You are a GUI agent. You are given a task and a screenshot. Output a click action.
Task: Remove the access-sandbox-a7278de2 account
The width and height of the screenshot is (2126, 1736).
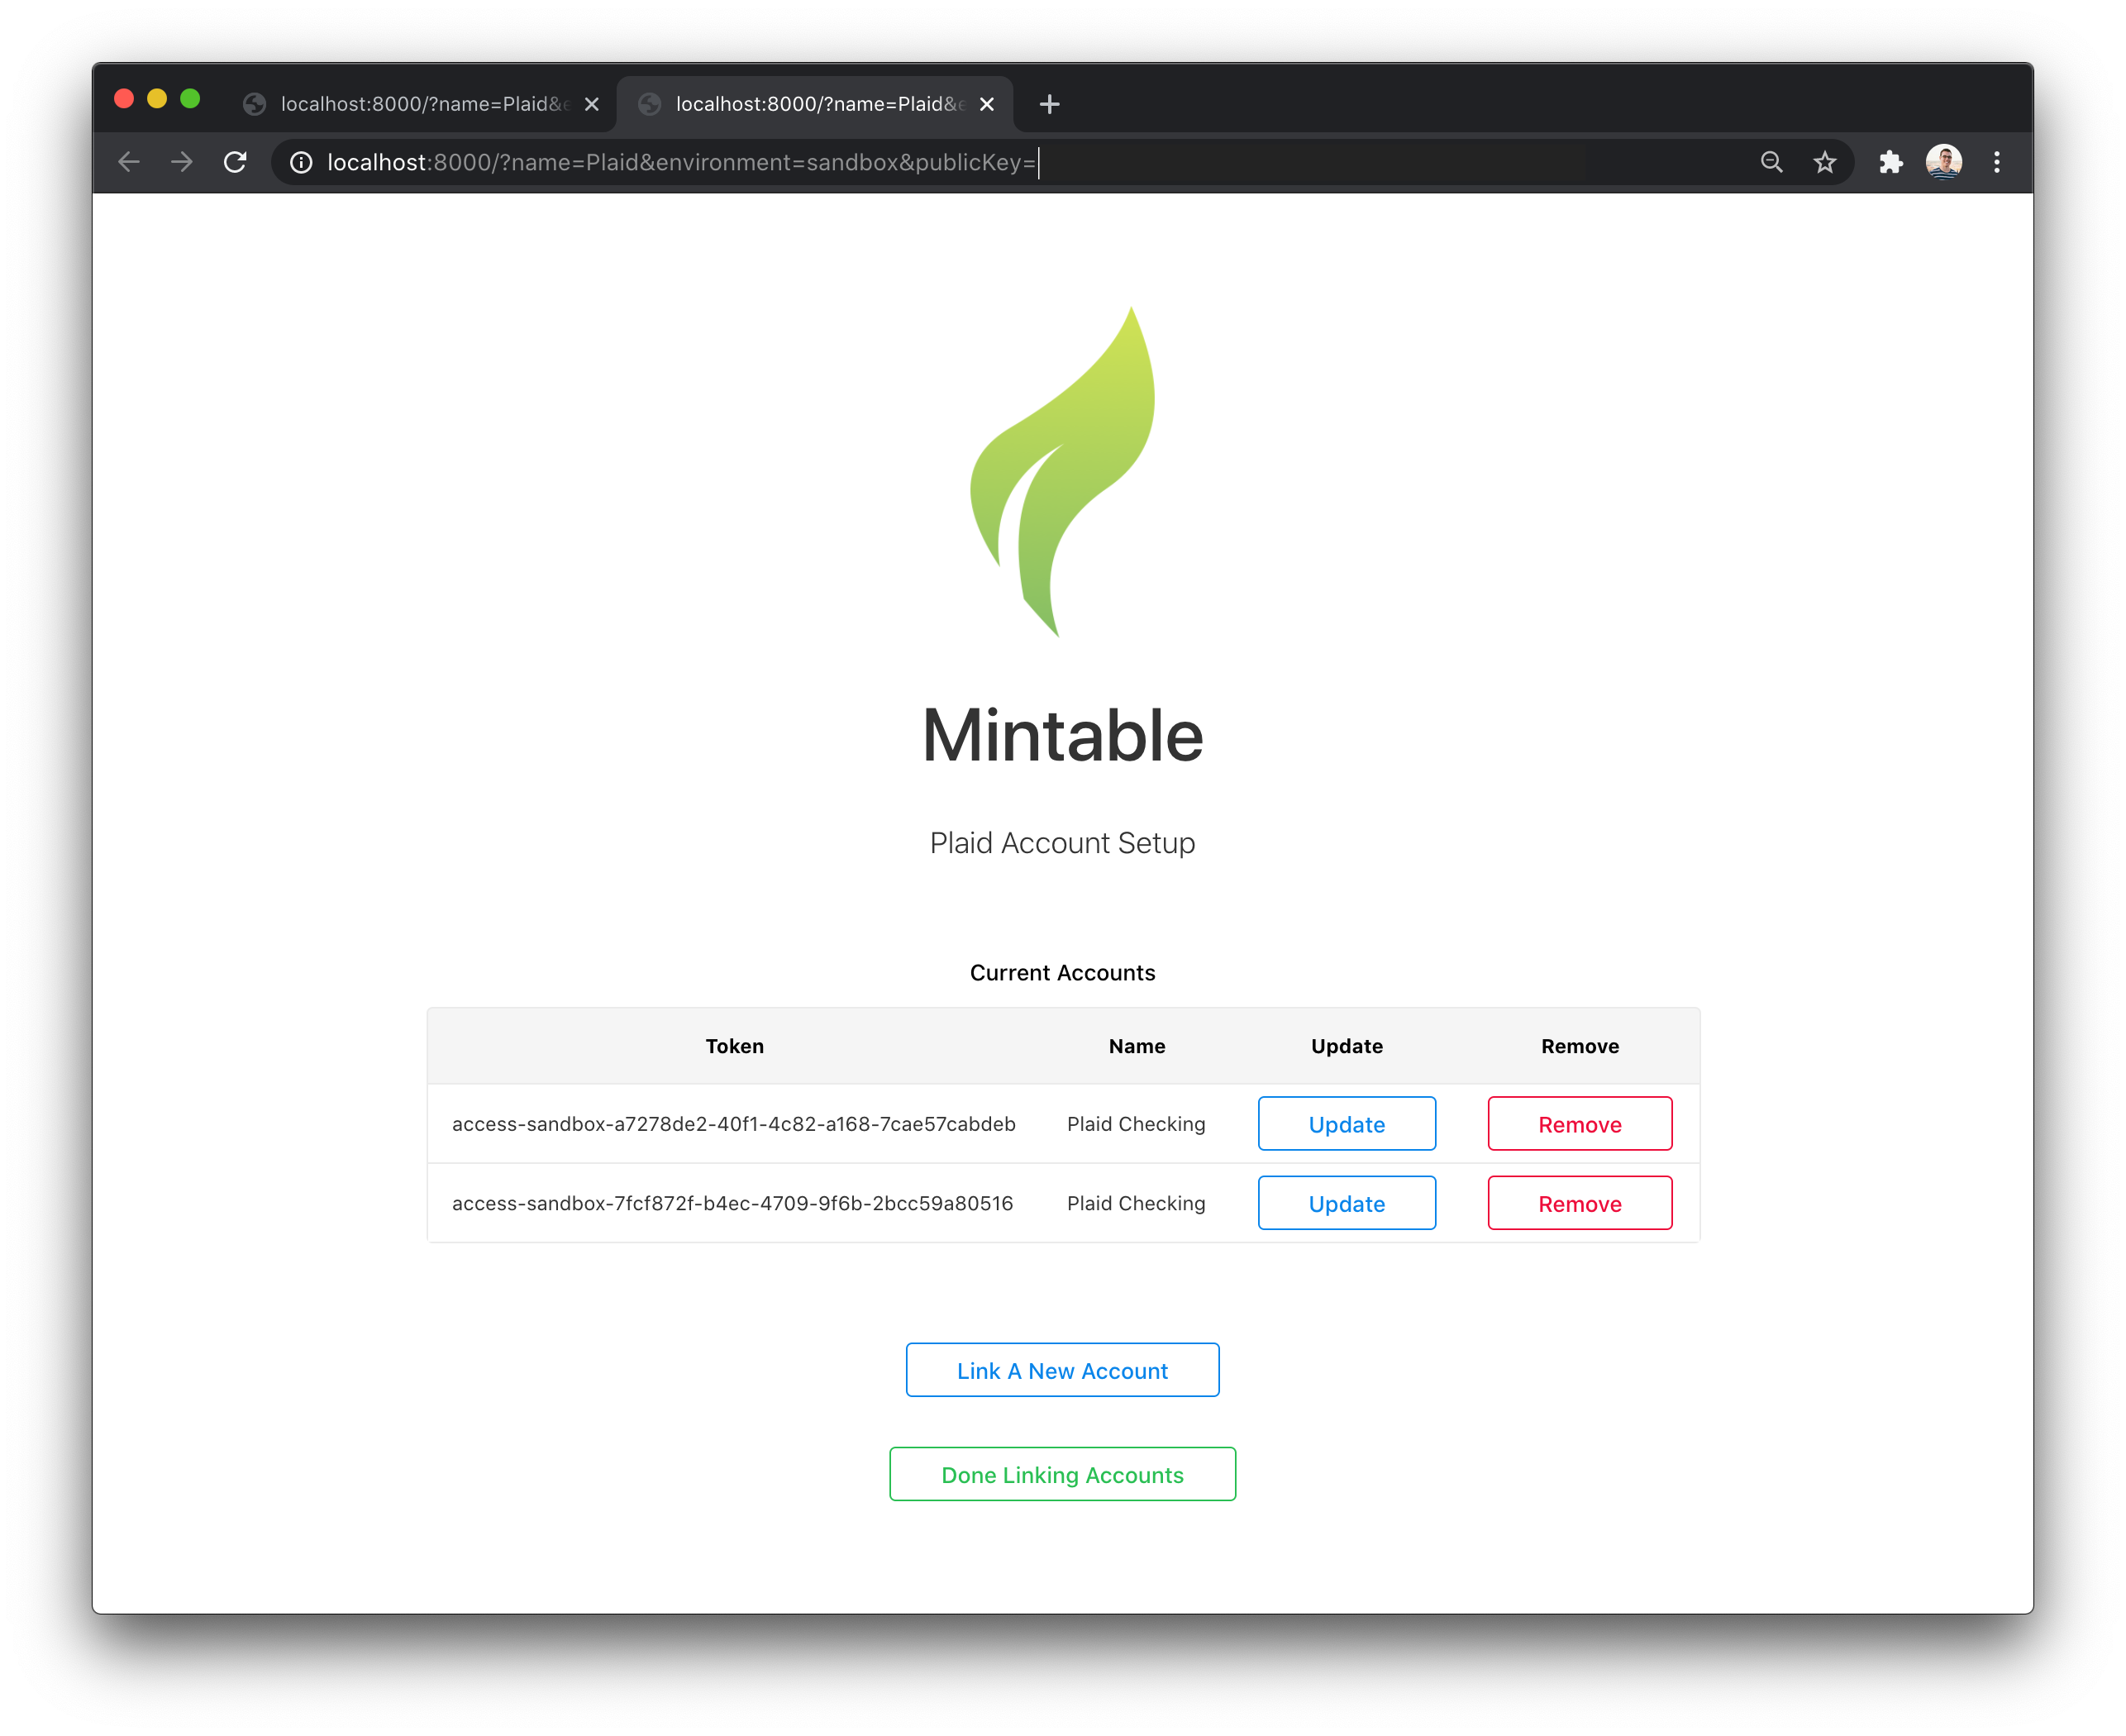(1580, 1124)
